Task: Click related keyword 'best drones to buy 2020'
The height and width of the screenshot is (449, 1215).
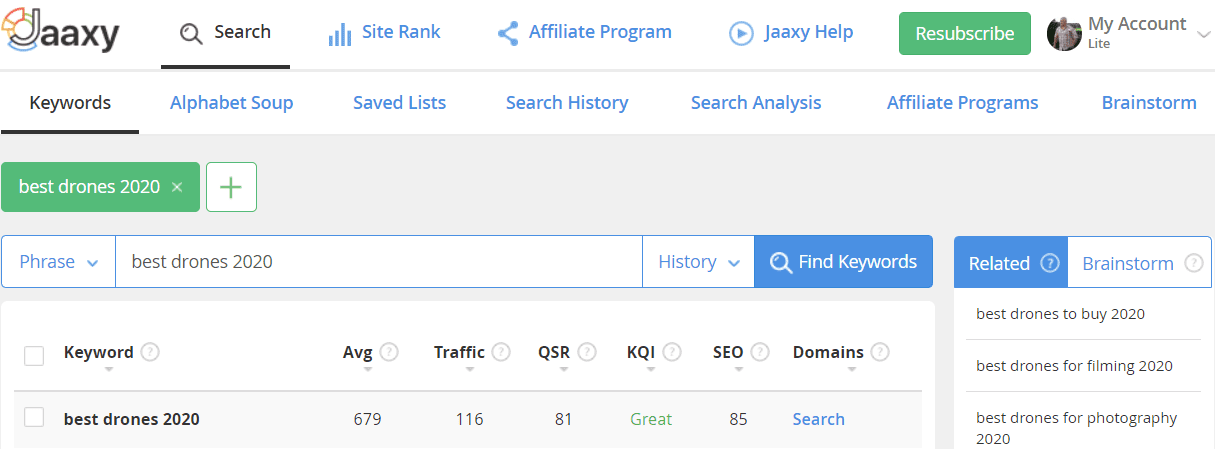Action: 1060,314
